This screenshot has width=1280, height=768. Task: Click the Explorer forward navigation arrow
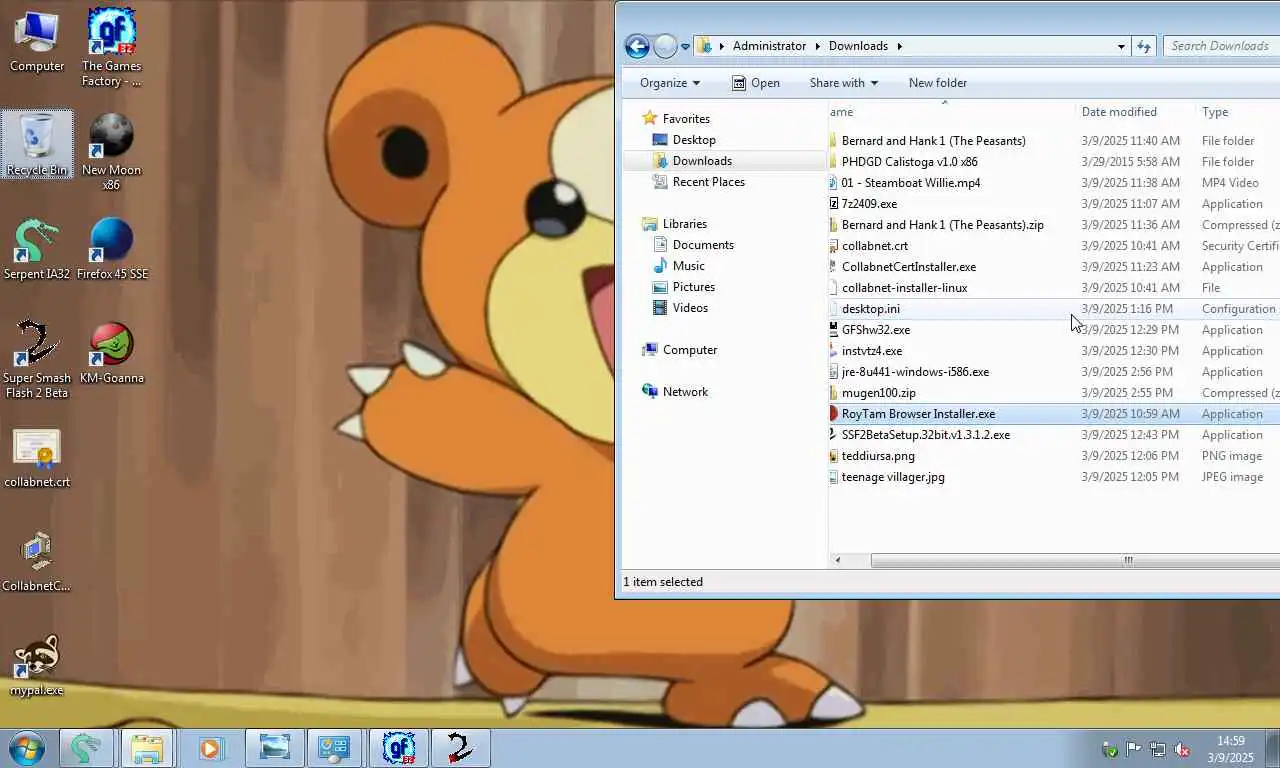(665, 46)
